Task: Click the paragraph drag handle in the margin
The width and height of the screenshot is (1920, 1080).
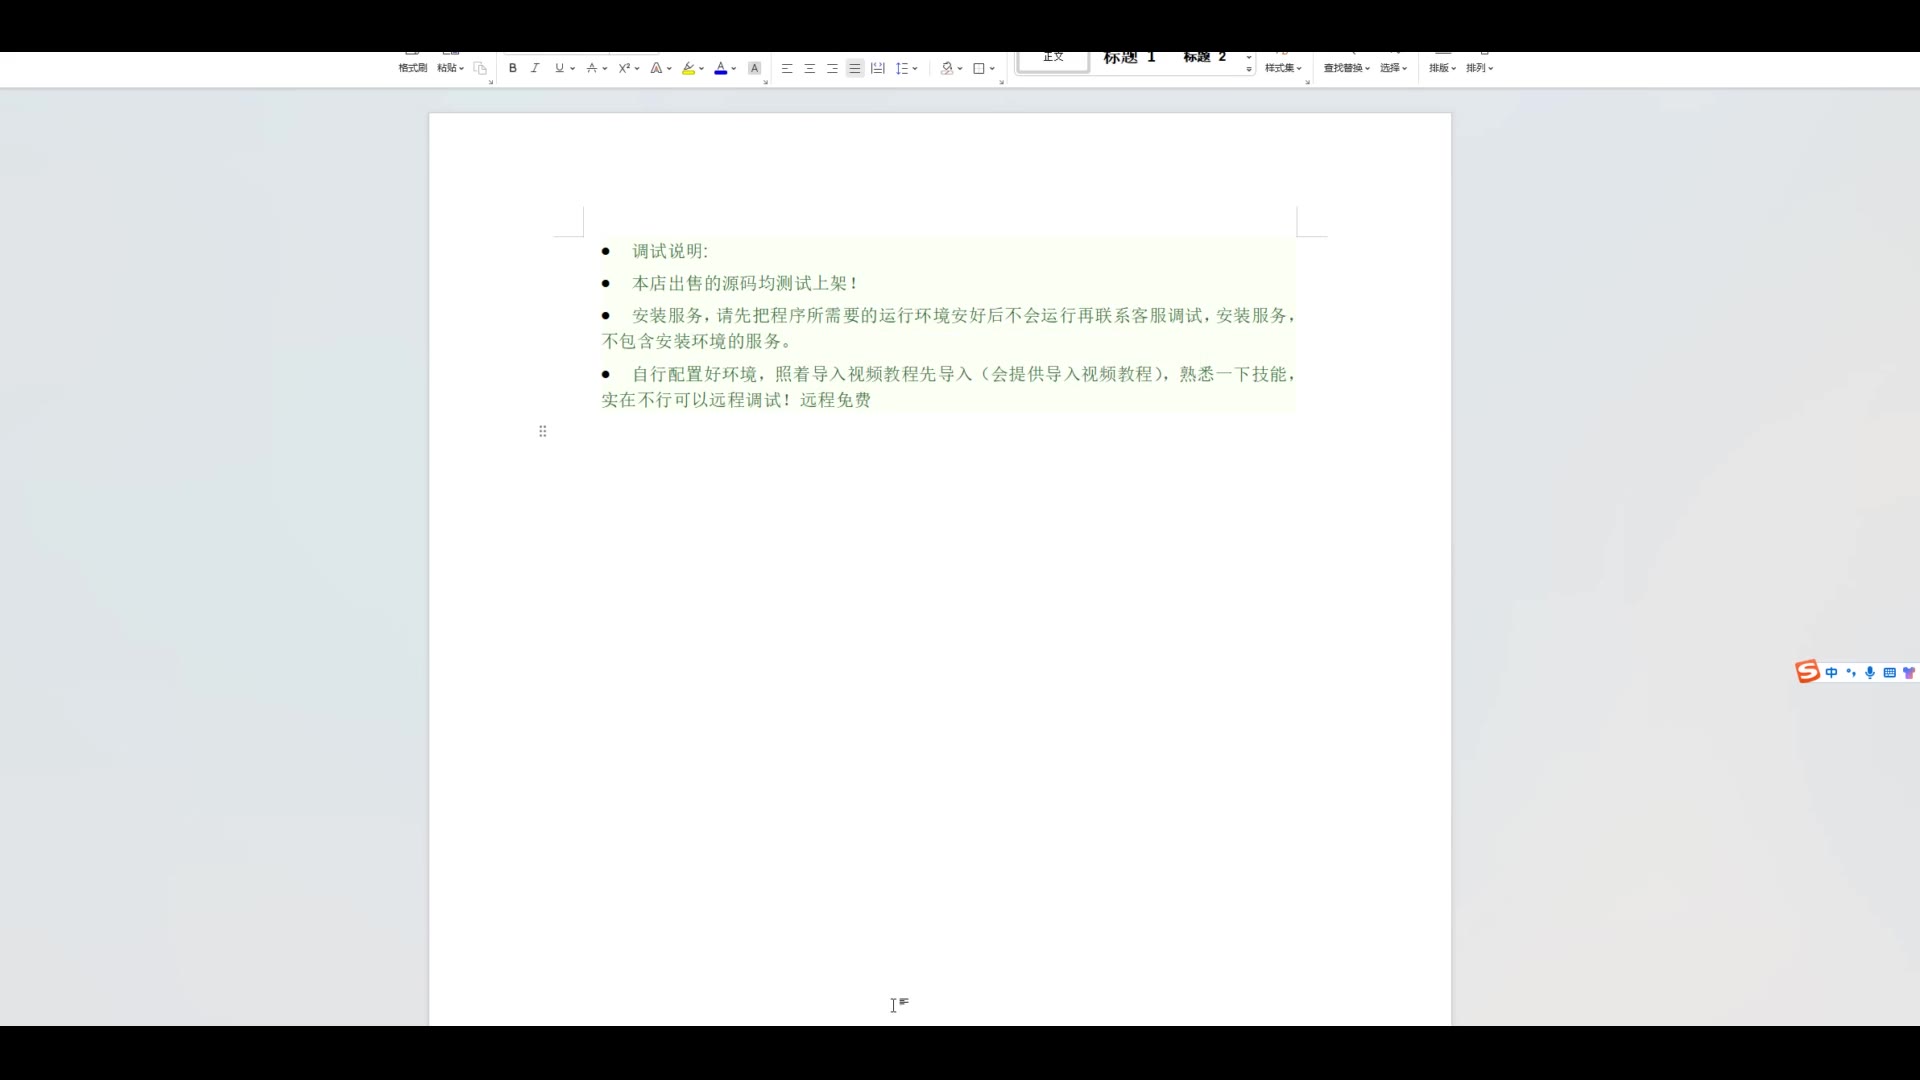Action: tap(542, 431)
